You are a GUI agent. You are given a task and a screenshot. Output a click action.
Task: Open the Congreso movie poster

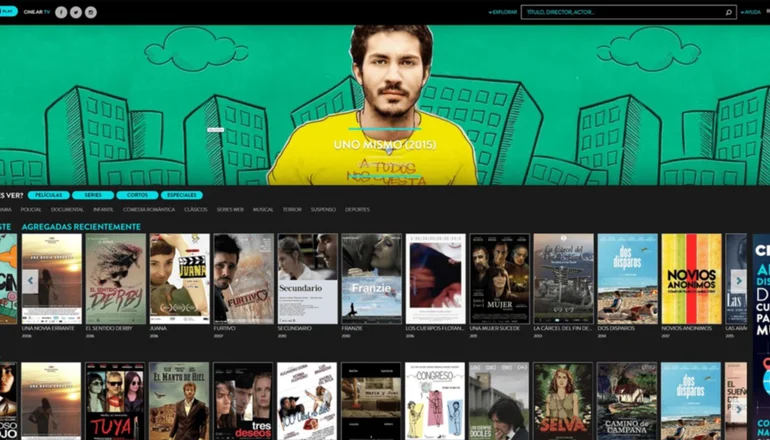[x=436, y=401]
